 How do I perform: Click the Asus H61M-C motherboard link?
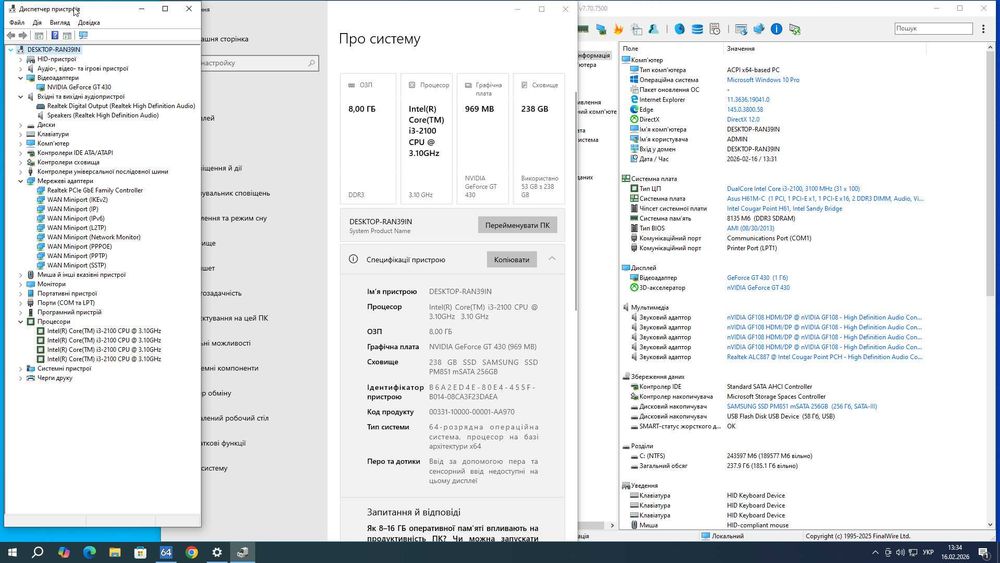click(825, 198)
